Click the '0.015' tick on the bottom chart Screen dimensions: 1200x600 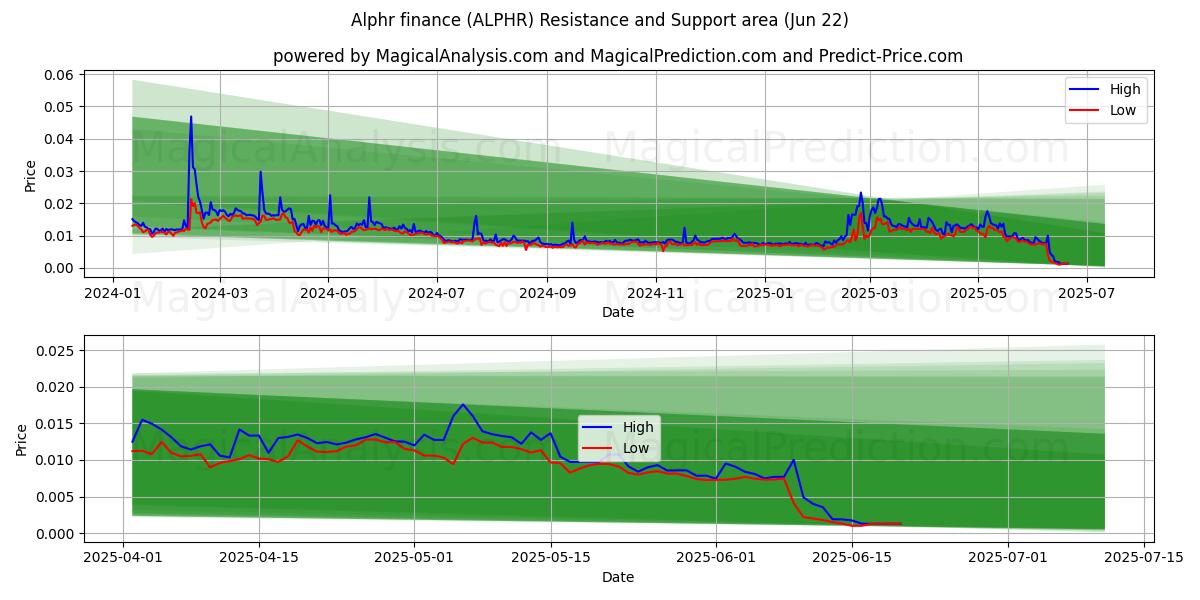click(x=57, y=424)
